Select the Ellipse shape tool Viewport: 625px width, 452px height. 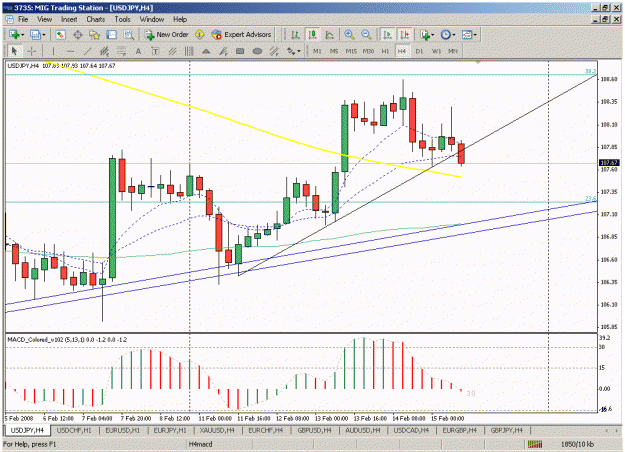point(257,51)
